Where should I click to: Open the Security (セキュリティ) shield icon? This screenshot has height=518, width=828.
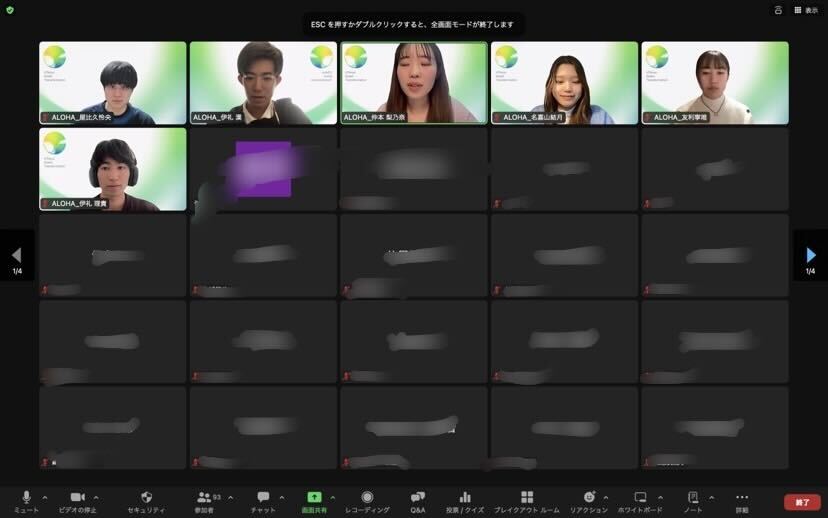click(x=146, y=497)
